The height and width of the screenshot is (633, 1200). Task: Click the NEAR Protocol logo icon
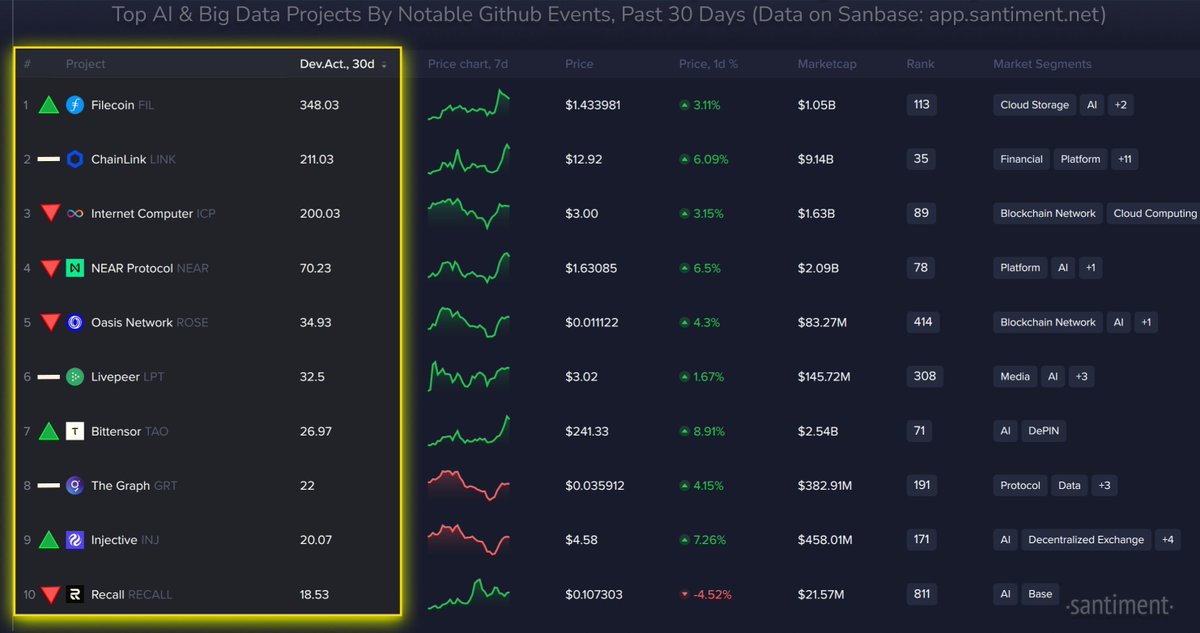[75, 268]
